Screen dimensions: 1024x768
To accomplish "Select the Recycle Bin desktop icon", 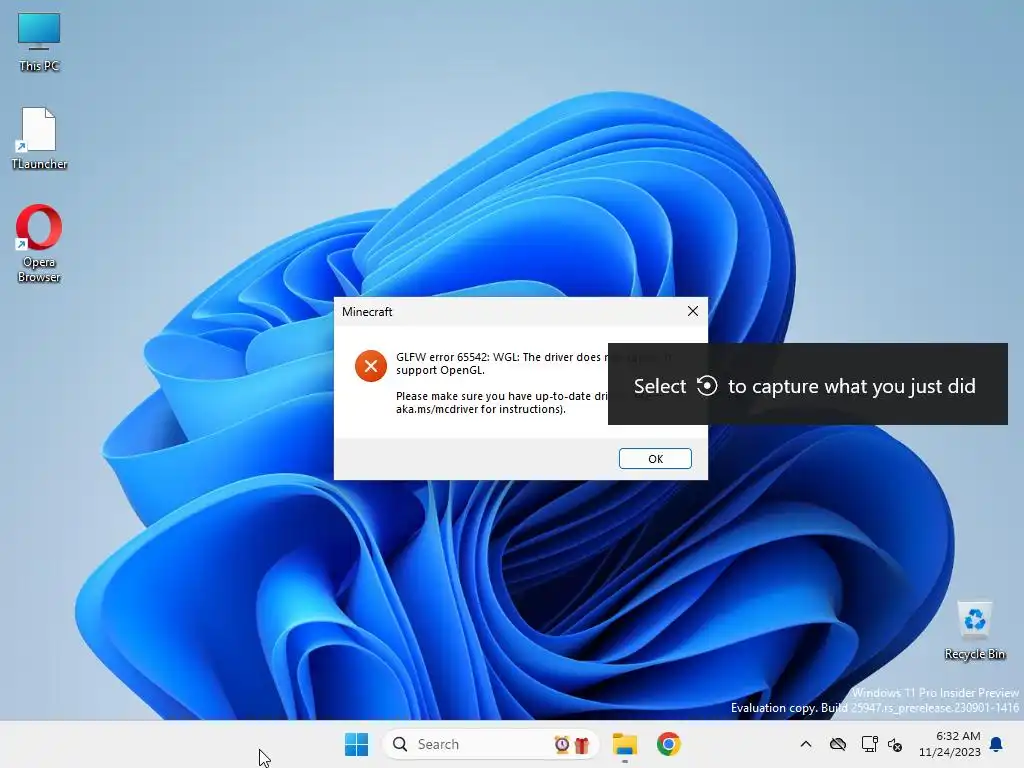I will [x=974, y=631].
